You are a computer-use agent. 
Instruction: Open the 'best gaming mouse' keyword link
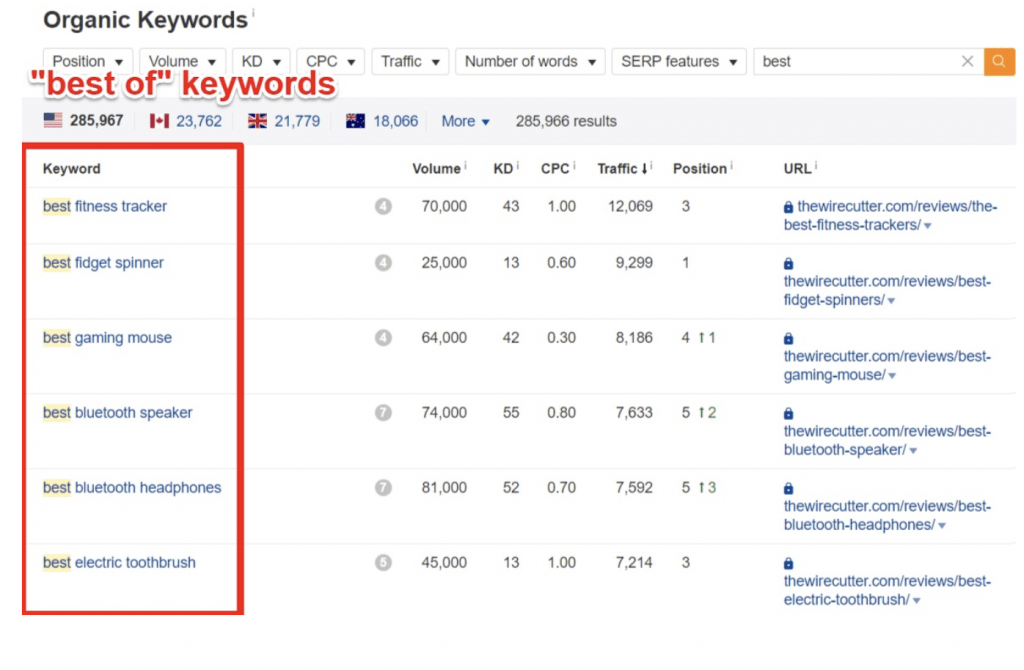pyautogui.click(x=107, y=338)
